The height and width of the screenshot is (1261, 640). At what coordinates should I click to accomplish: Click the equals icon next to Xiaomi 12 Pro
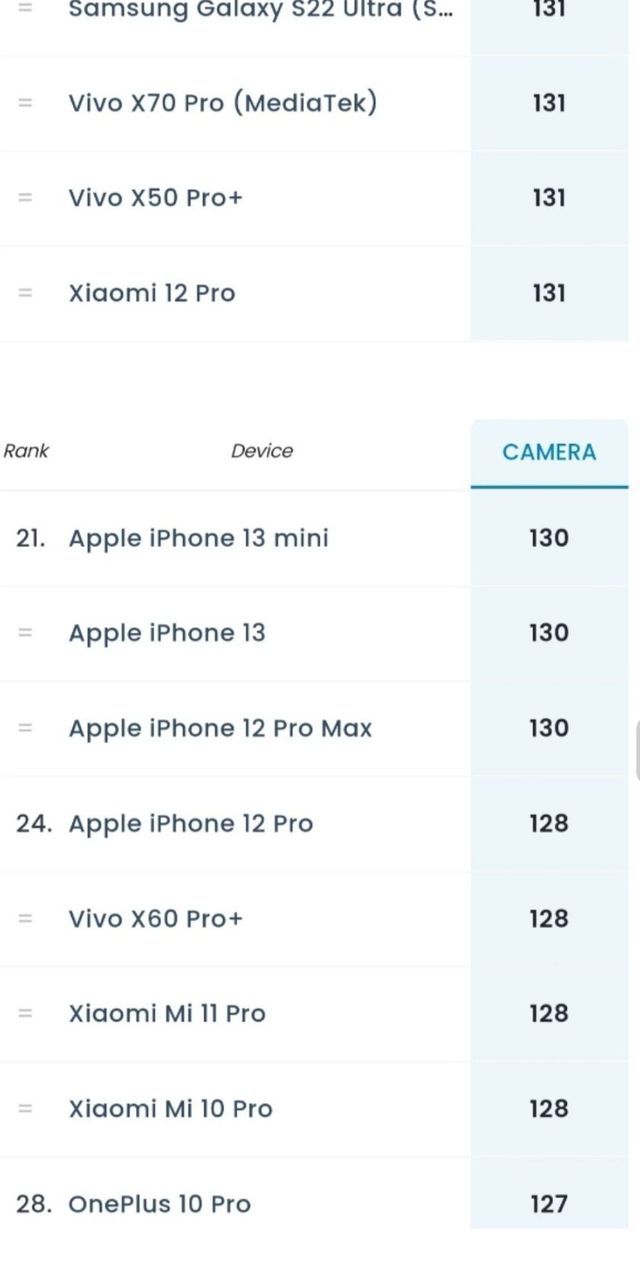(x=26, y=293)
